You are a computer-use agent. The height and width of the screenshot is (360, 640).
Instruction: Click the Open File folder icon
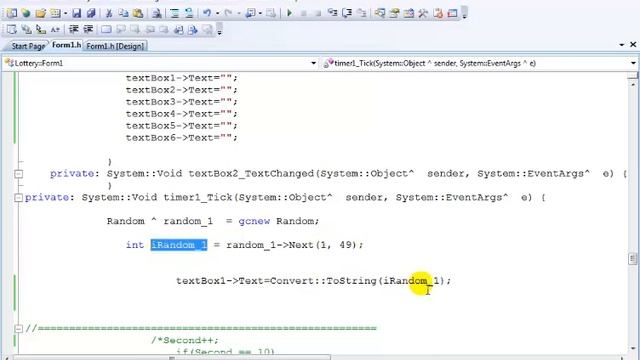40,13
